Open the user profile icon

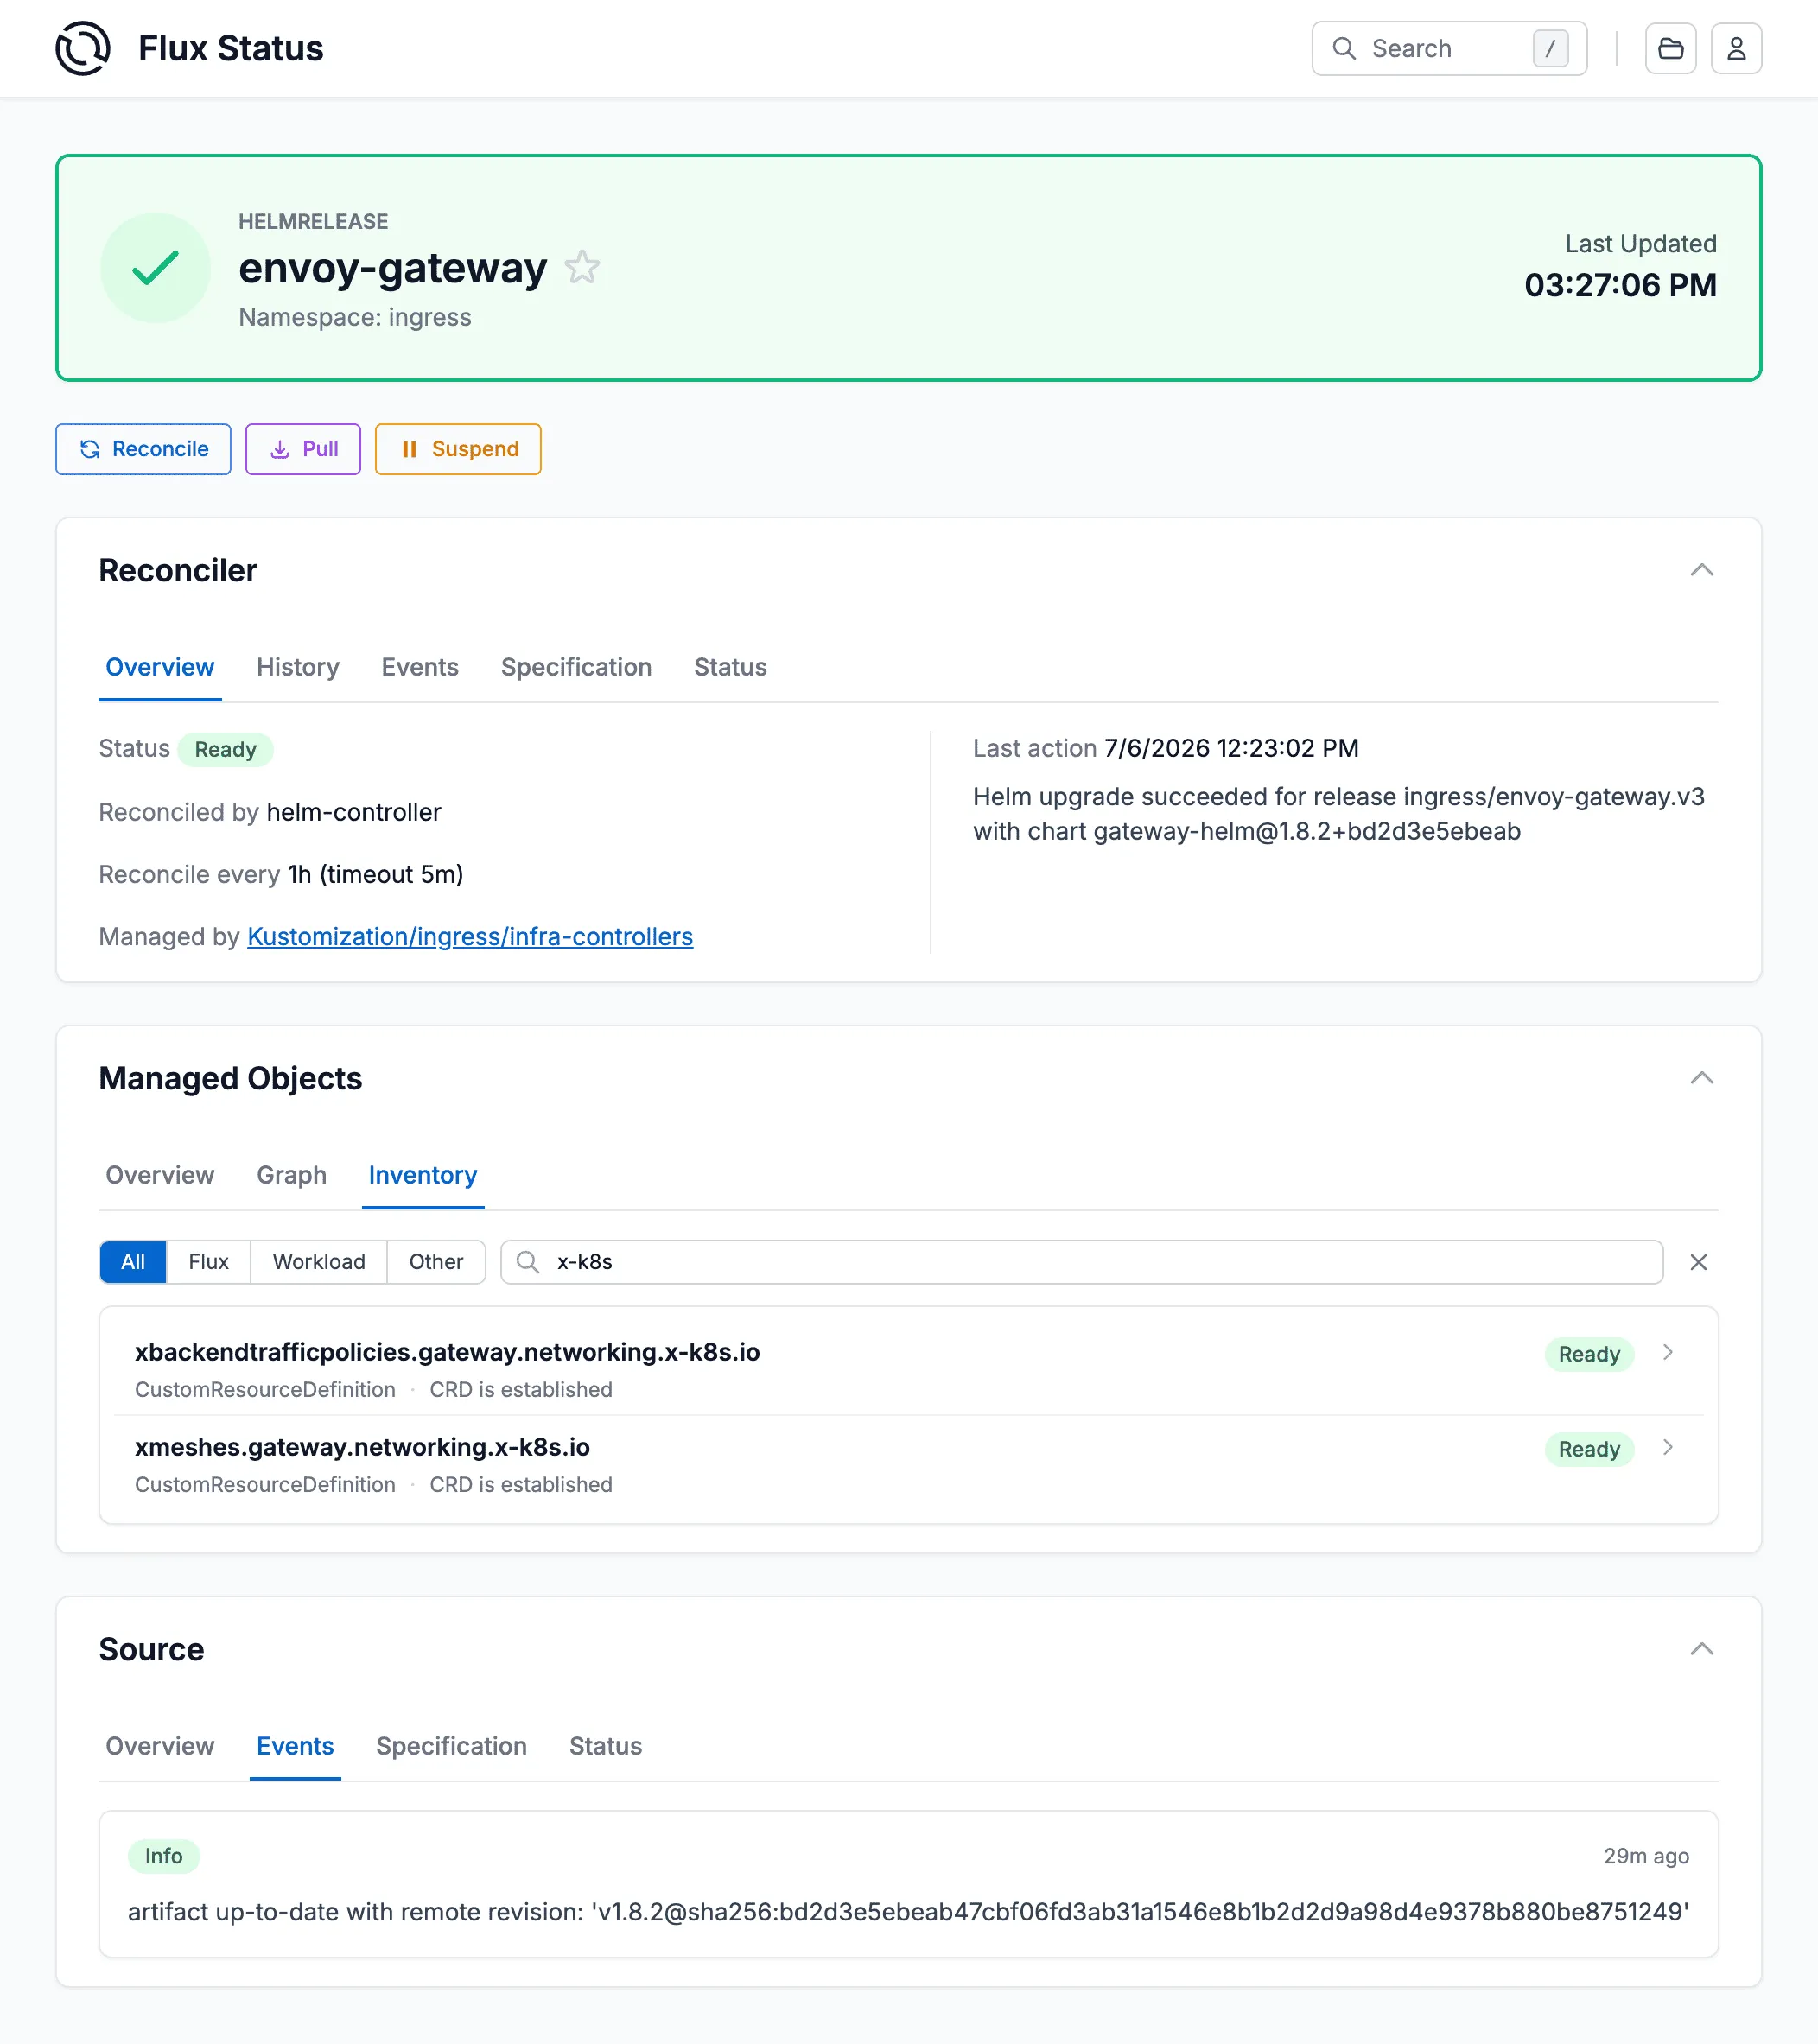1736,48
